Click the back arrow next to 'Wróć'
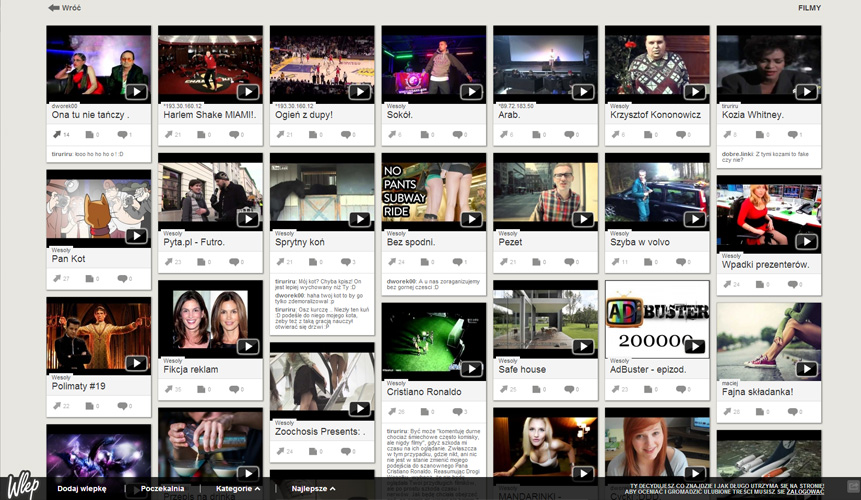Screen dimensions: 861x500 coord(53,8)
